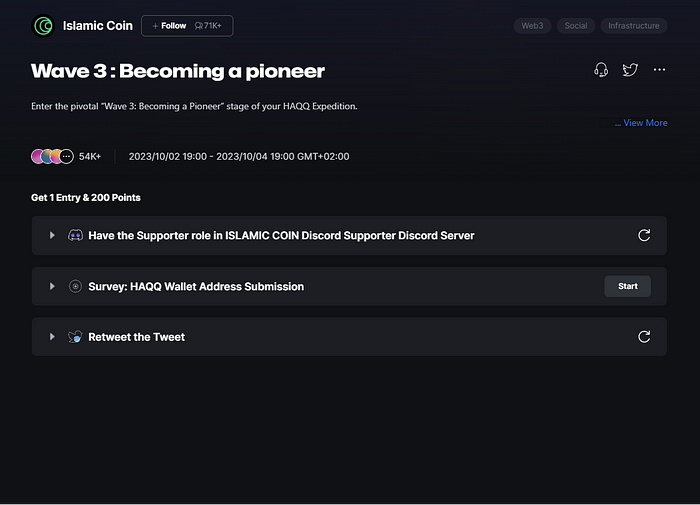Open the participant avatars list
Image resolution: width=700 pixels, height=505 pixels.
click(x=52, y=156)
